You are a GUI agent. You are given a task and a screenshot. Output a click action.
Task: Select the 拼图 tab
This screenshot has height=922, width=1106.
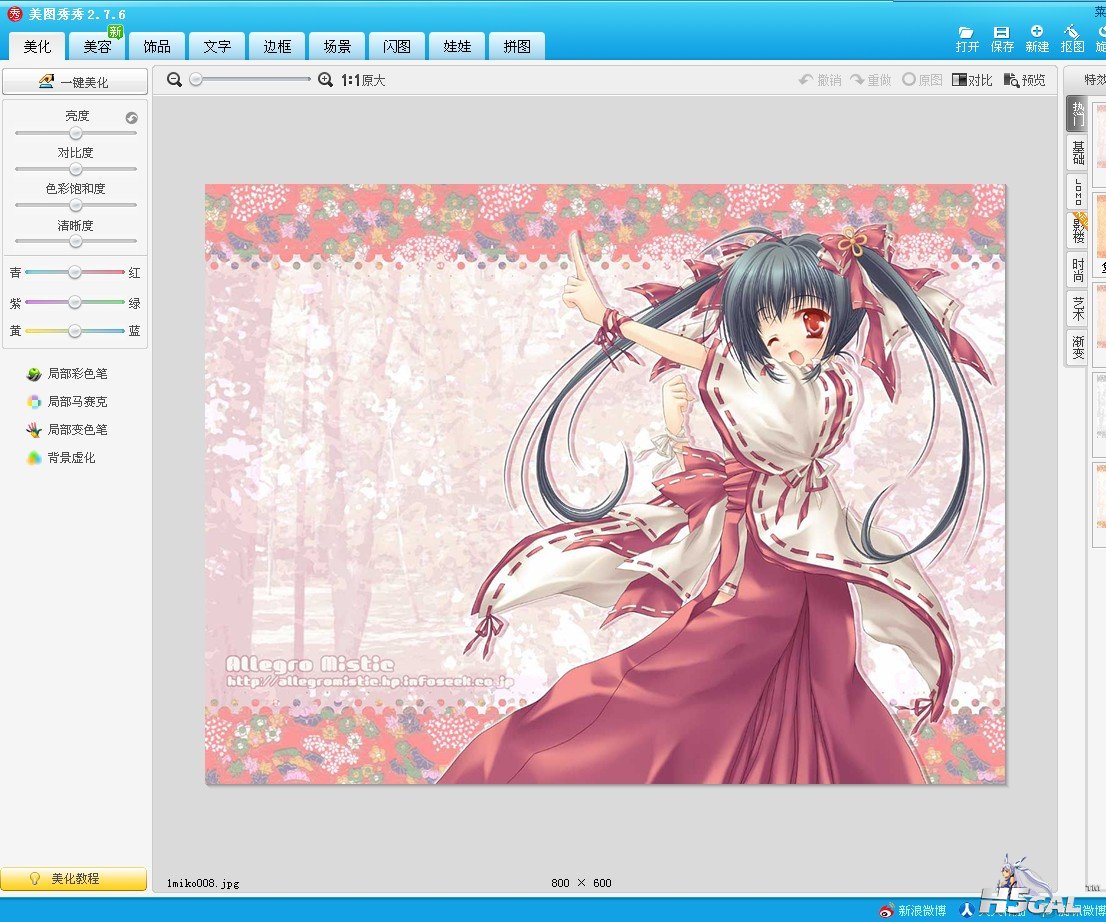point(516,47)
